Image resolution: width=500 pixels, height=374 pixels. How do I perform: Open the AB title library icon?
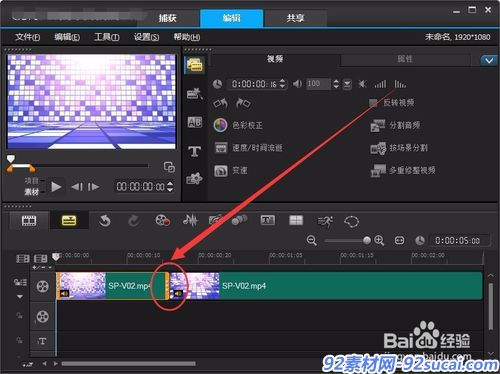click(x=195, y=122)
